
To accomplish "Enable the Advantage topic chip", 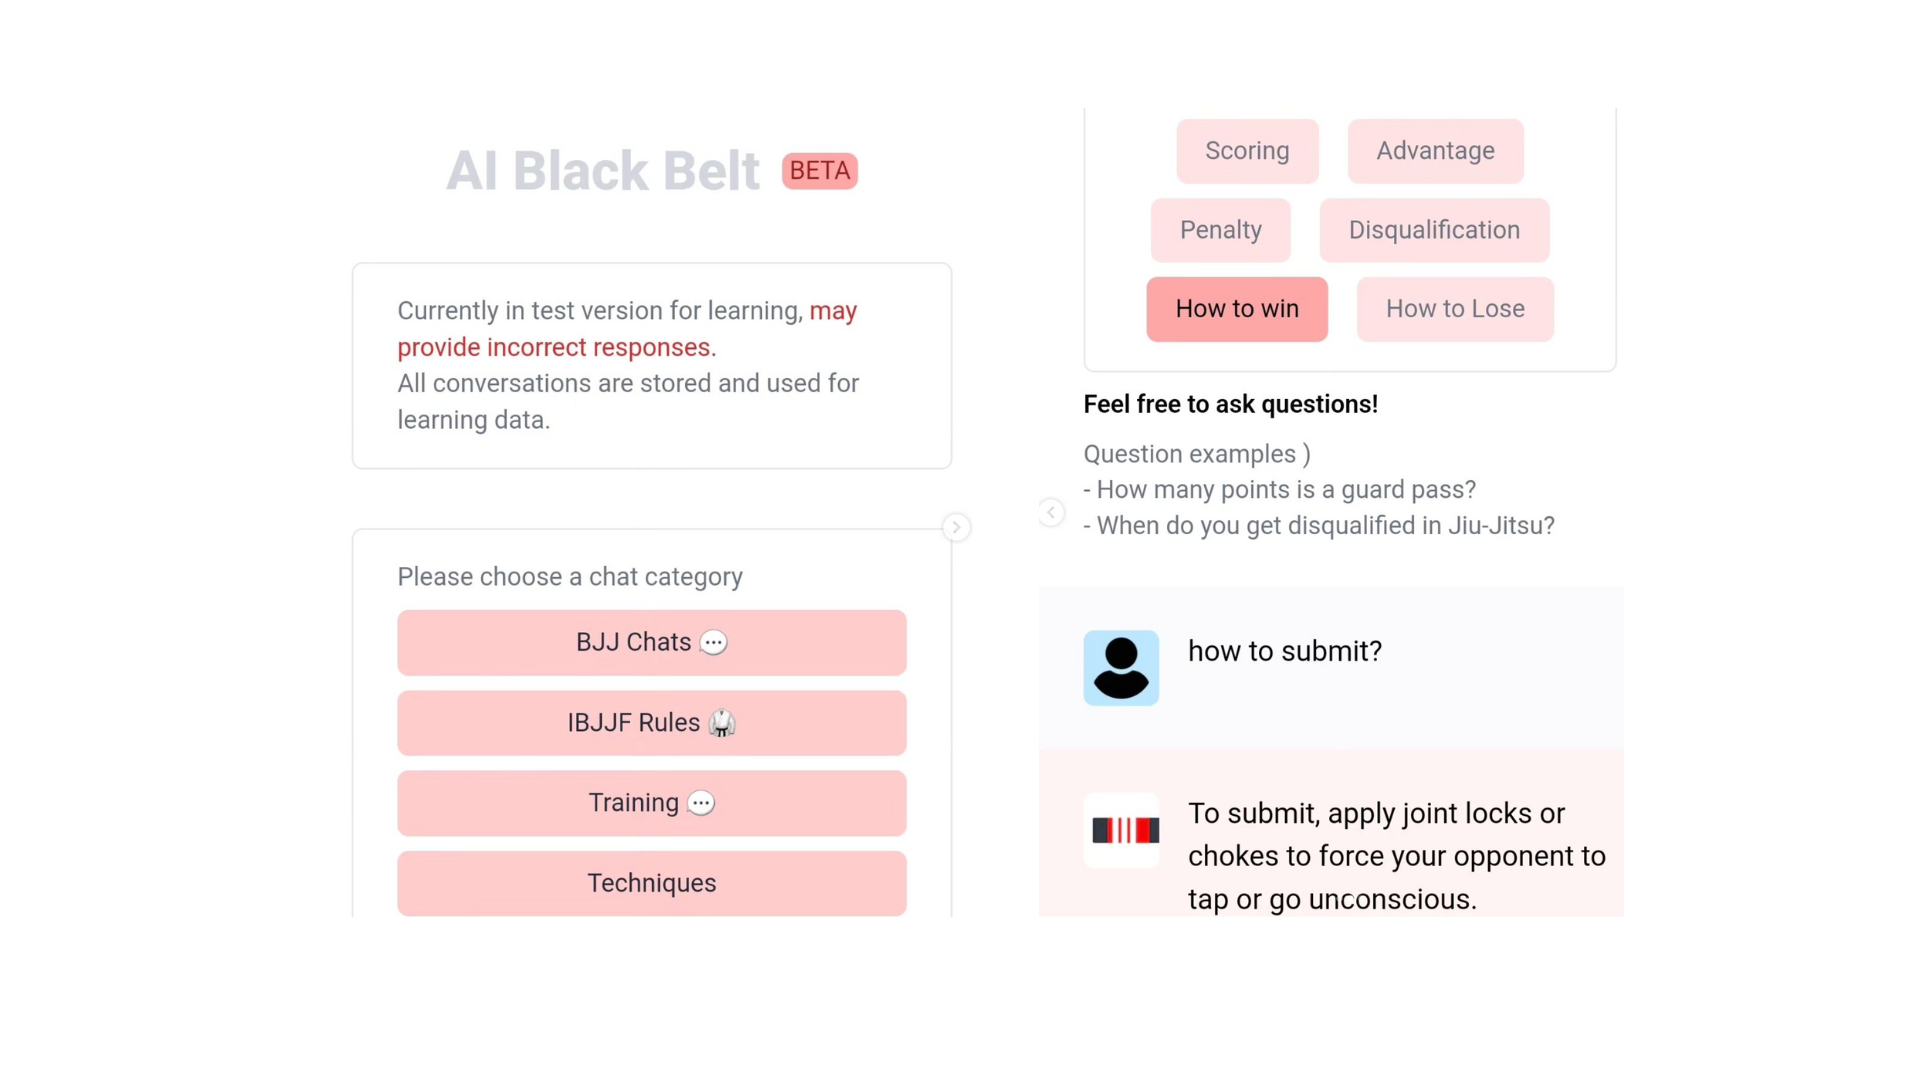I will tap(1434, 151).
